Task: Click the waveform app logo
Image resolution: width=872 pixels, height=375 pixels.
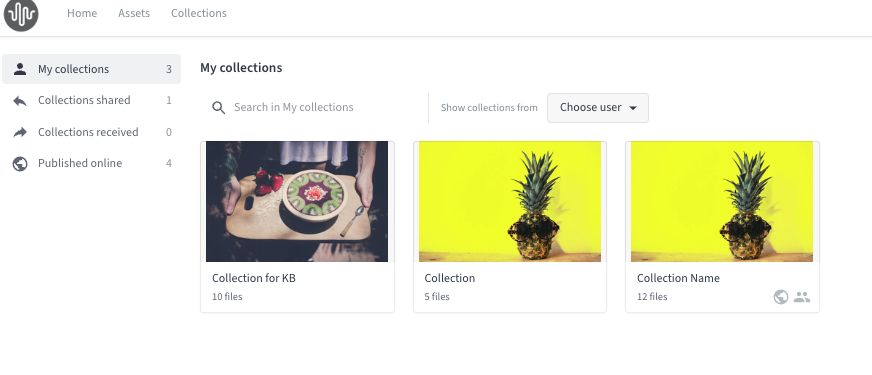Action: point(21,14)
